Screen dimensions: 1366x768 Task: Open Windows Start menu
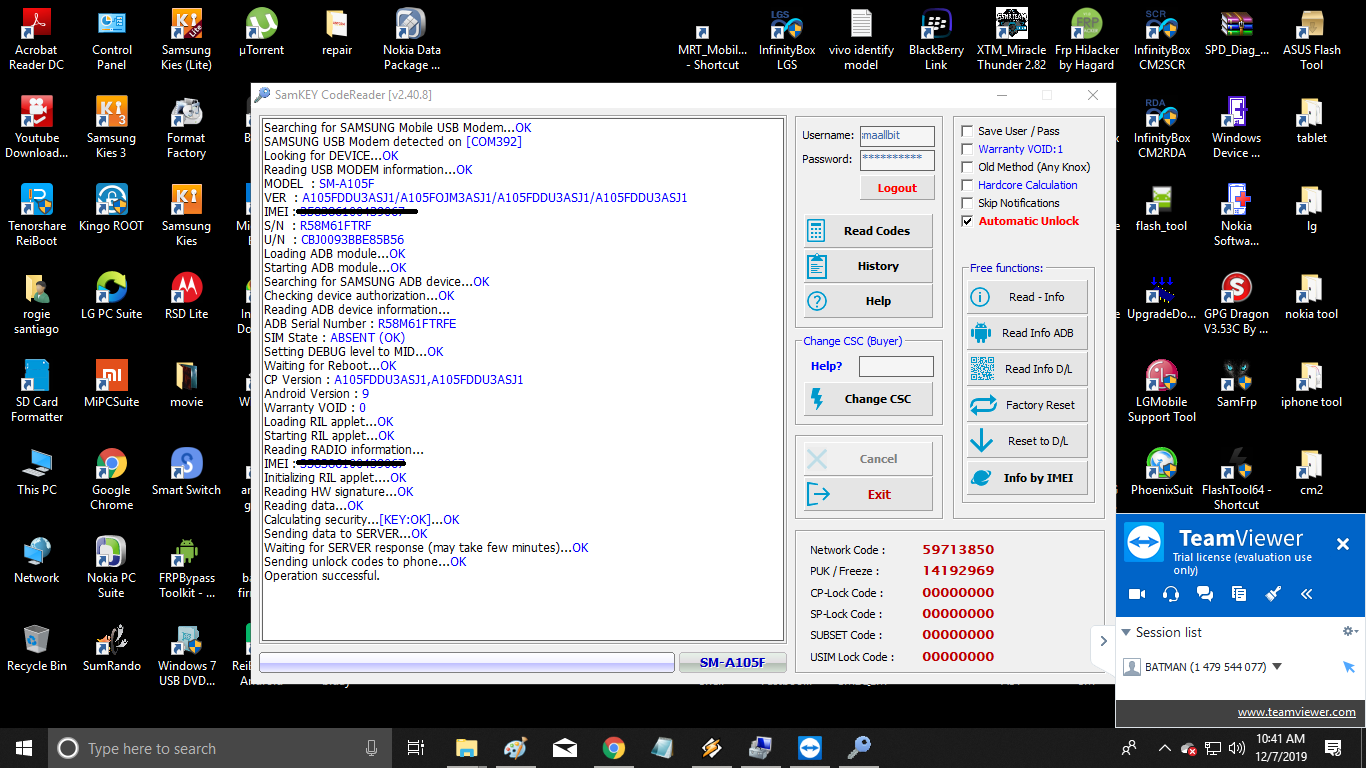pos(24,748)
